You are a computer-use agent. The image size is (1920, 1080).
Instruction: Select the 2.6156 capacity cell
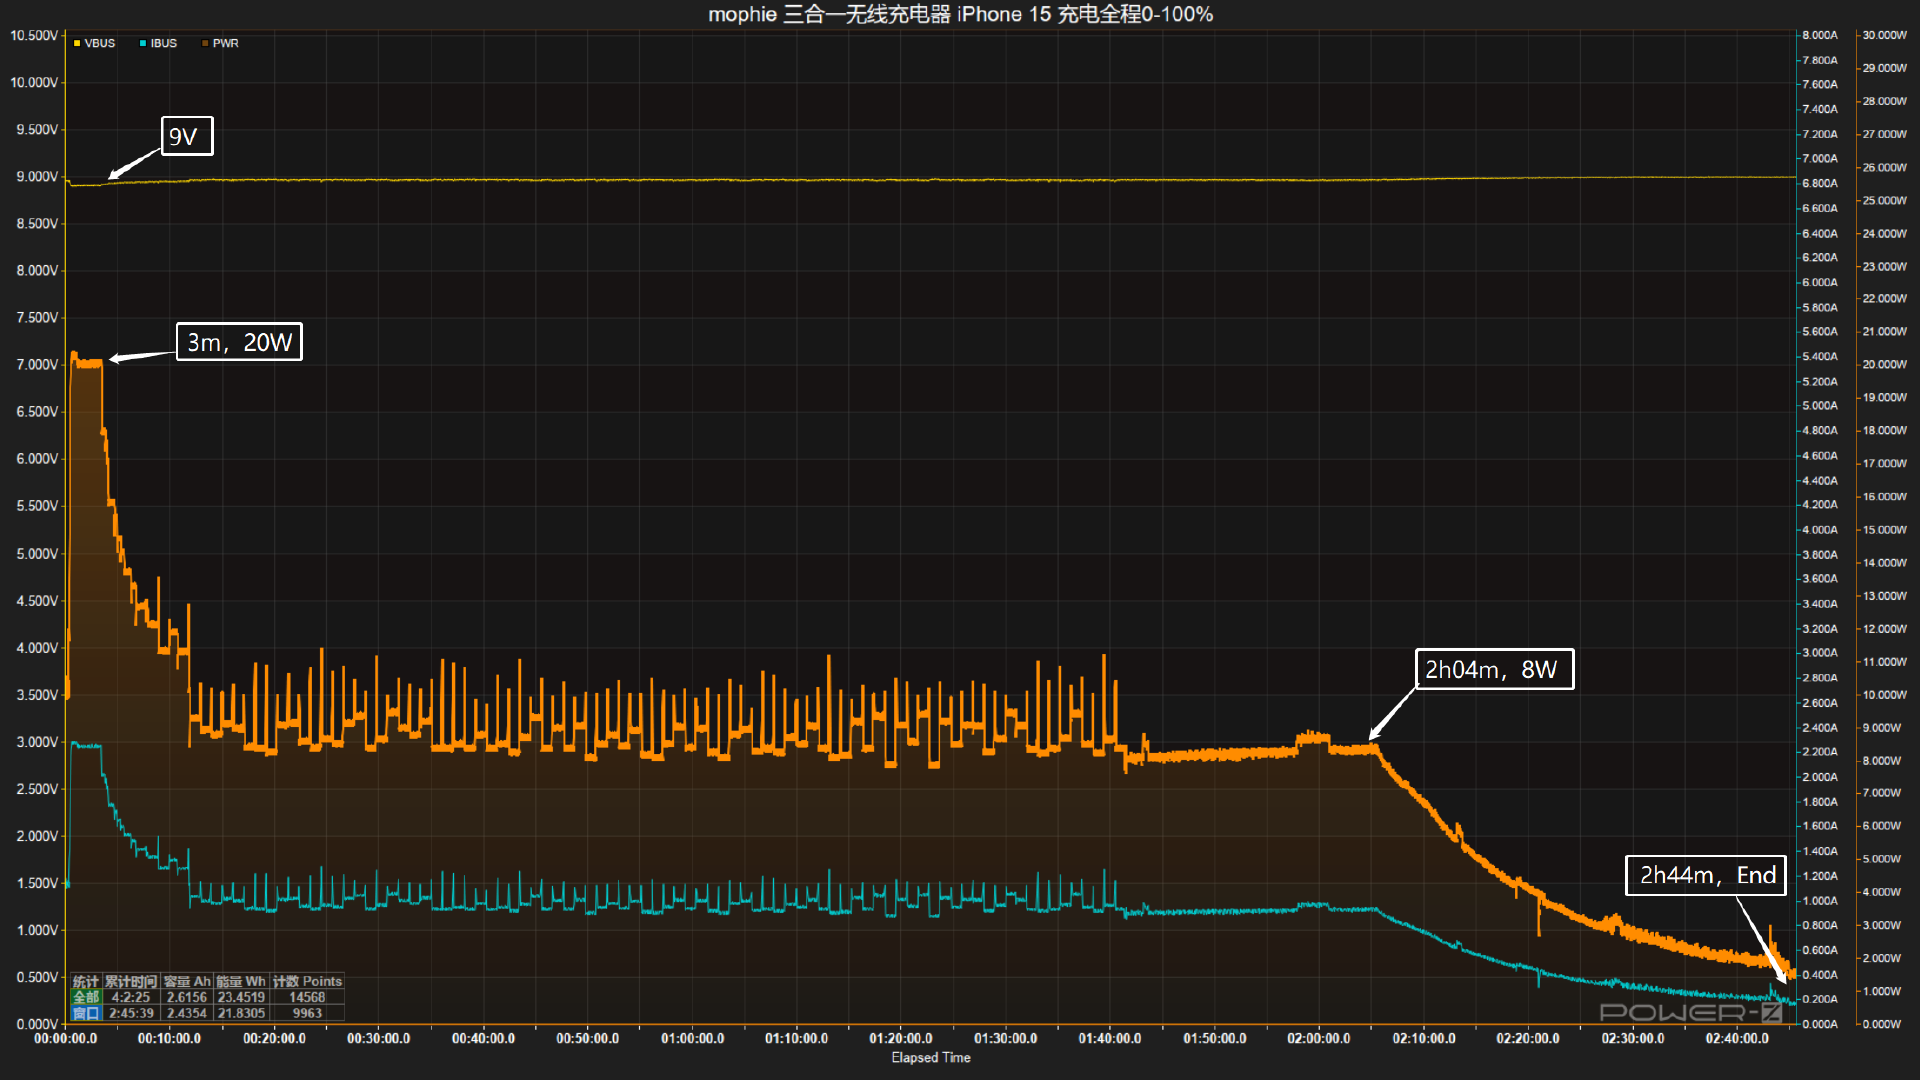(x=187, y=997)
